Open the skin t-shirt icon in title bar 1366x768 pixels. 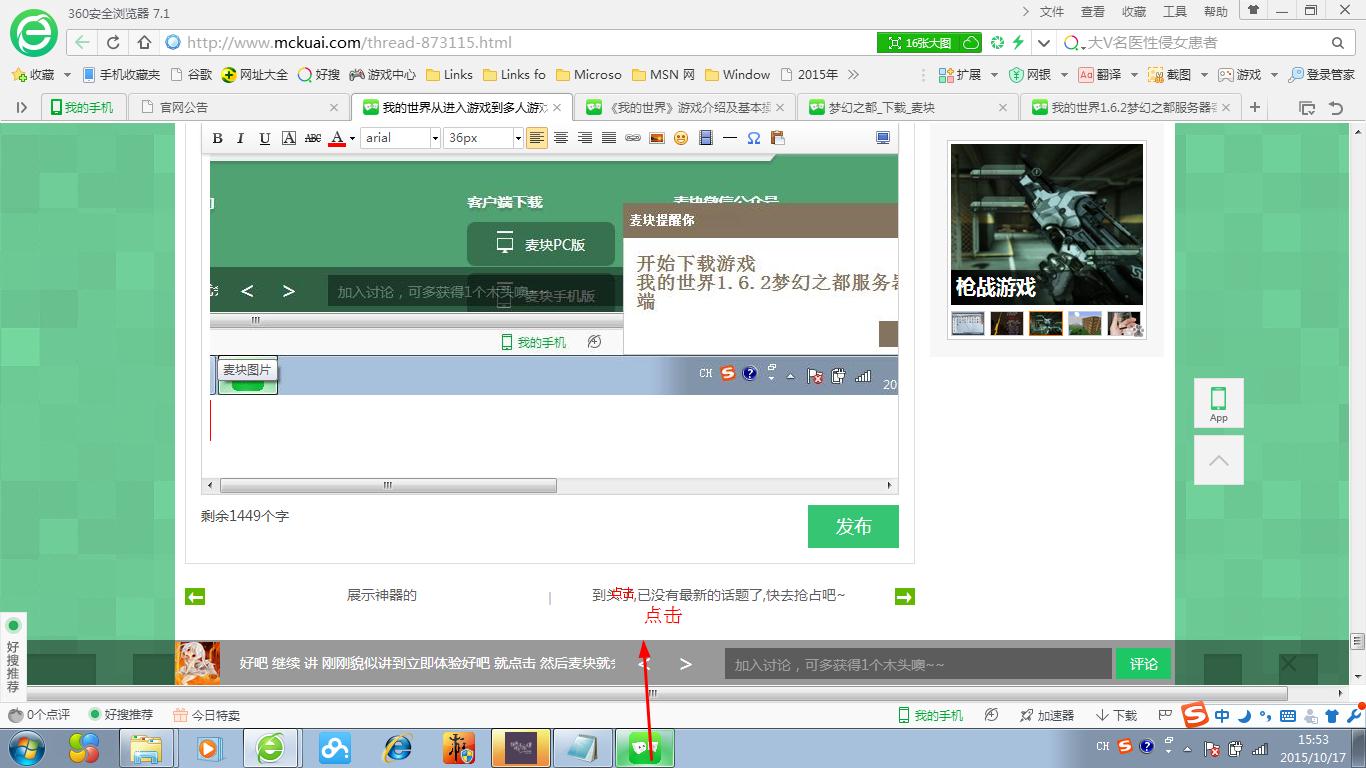[x=1251, y=10]
